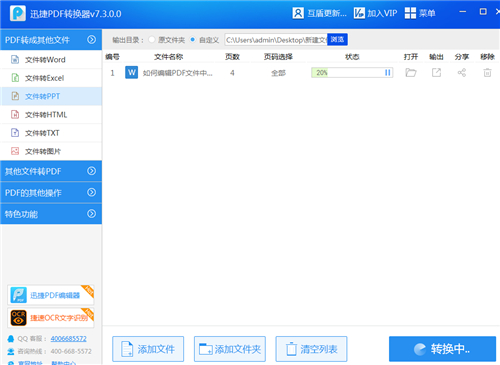
Task: Open the user account icon
Action: tap(298, 13)
